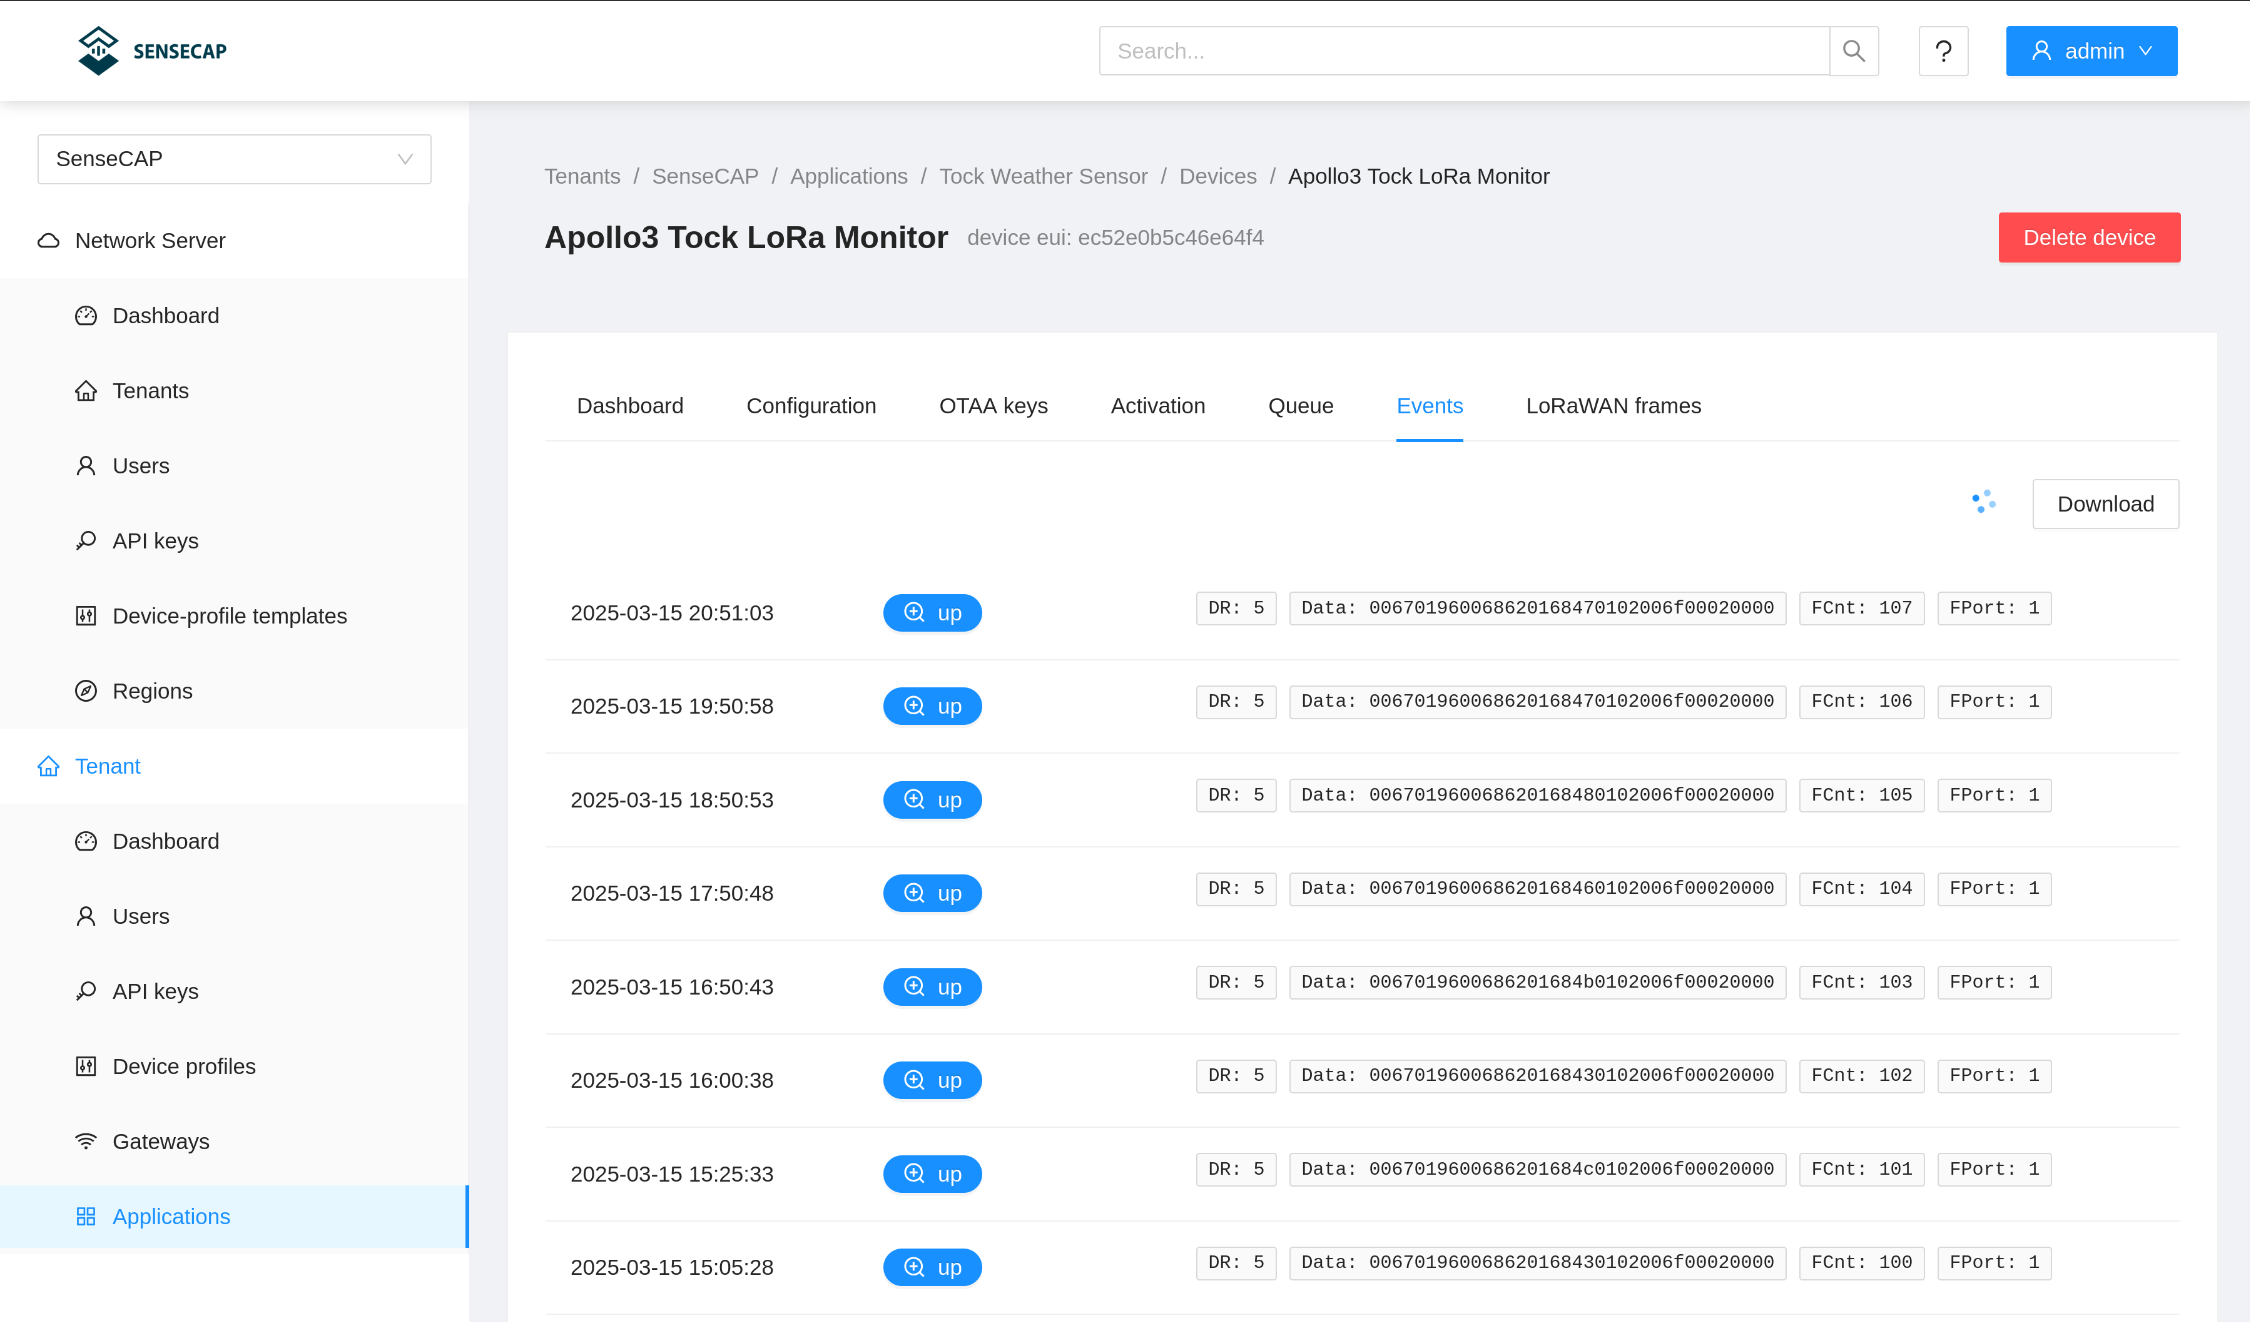Screen dimensions: 2250x1322
Task: Go to Tock Weather Sensor breadcrumb
Action: tap(1043, 177)
